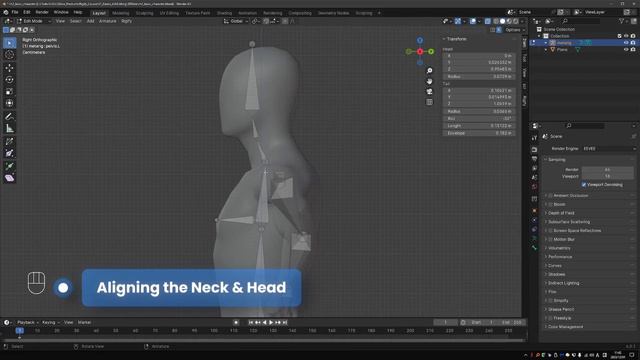Pick the Measure ruler tool

tap(10, 129)
